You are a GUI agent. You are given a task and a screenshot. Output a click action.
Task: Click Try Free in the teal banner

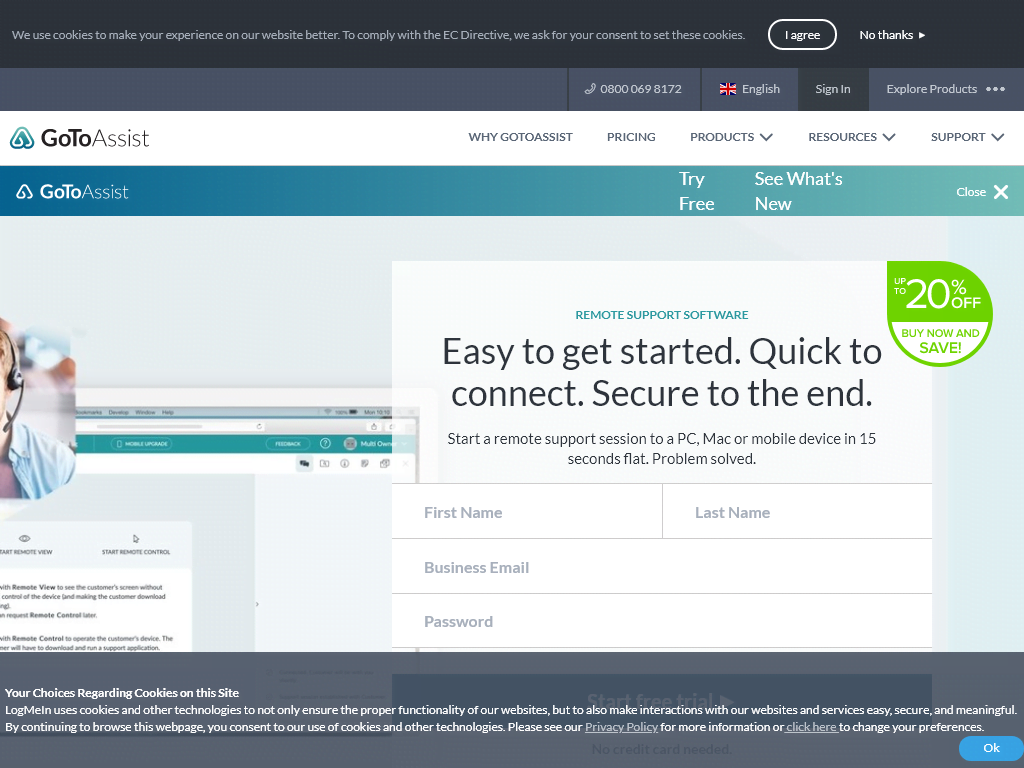[x=696, y=190]
